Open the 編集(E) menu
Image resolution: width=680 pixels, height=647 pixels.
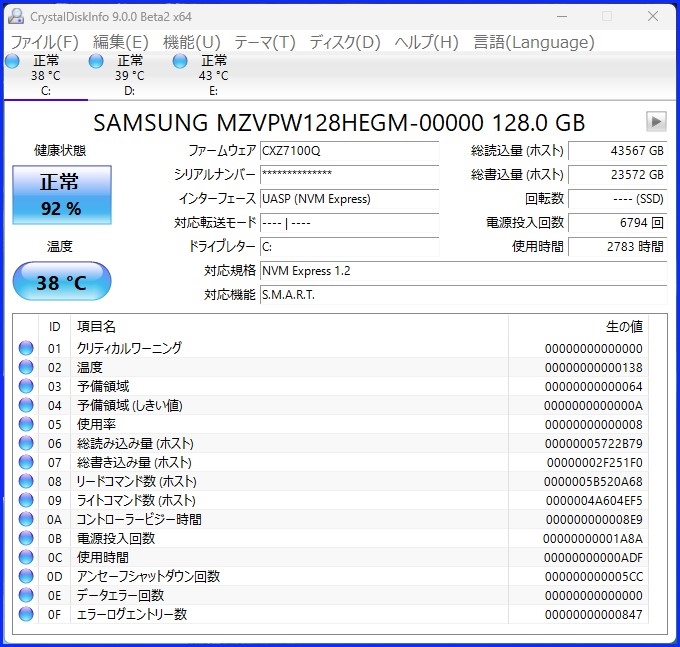pos(121,42)
